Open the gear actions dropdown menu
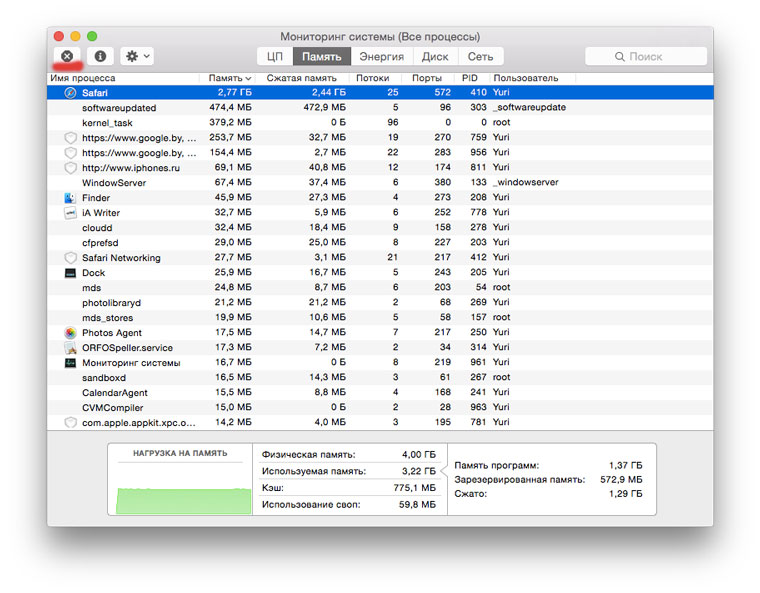 pos(136,57)
